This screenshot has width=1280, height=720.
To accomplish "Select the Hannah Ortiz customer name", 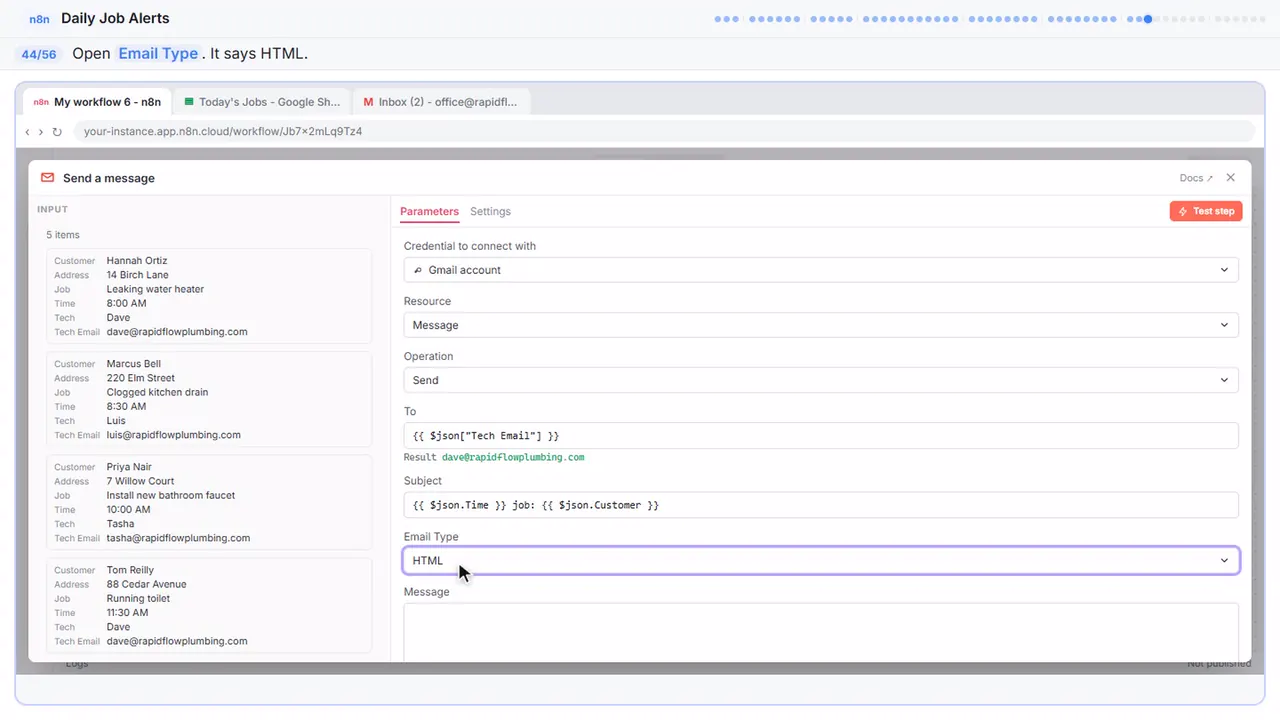I will [x=137, y=261].
